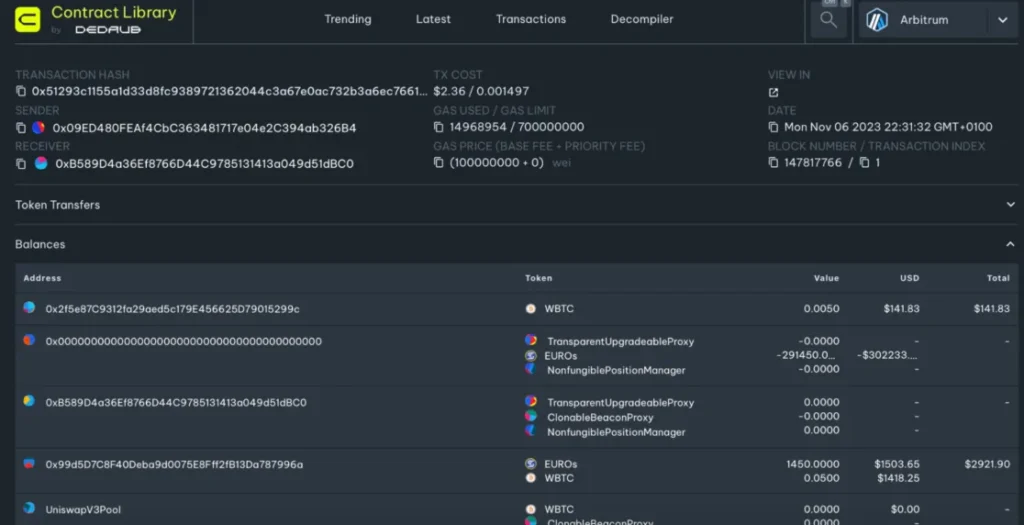
Task: Open the View In external link icon
Action: [x=773, y=92]
